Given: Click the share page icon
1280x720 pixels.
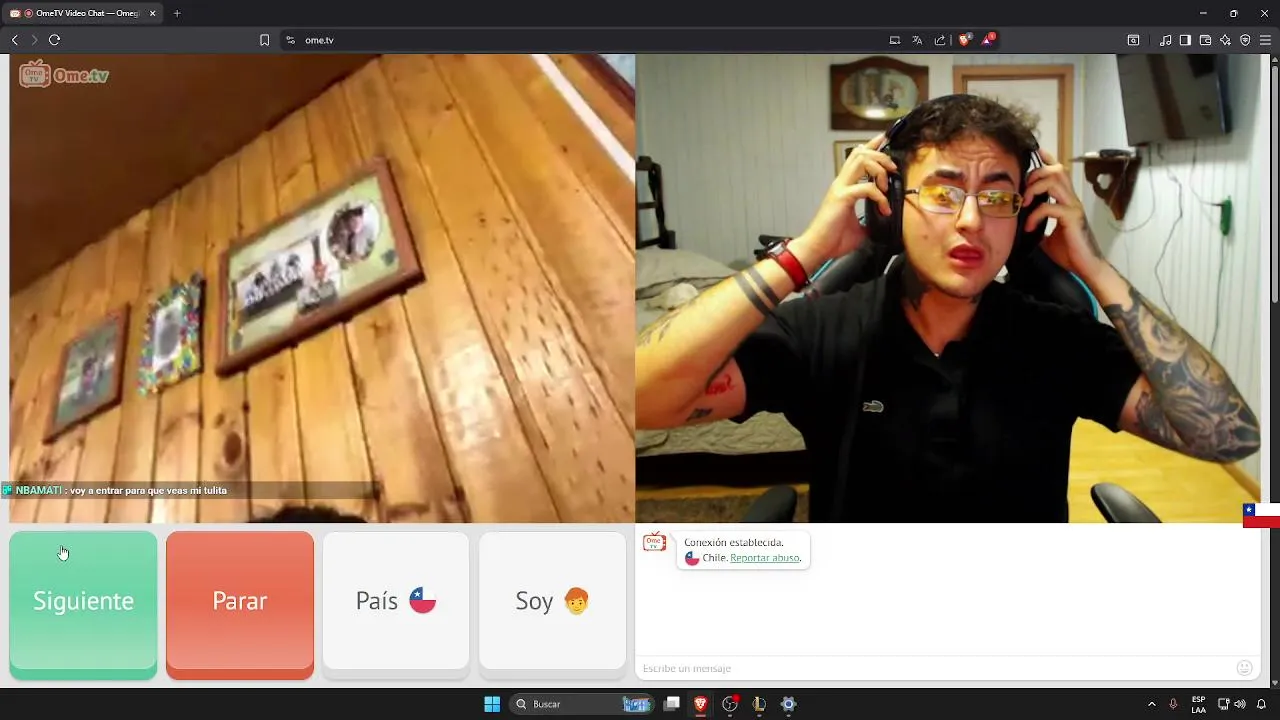Looking at the screenshot, I should pyautogui.click(x=940, y=40).
